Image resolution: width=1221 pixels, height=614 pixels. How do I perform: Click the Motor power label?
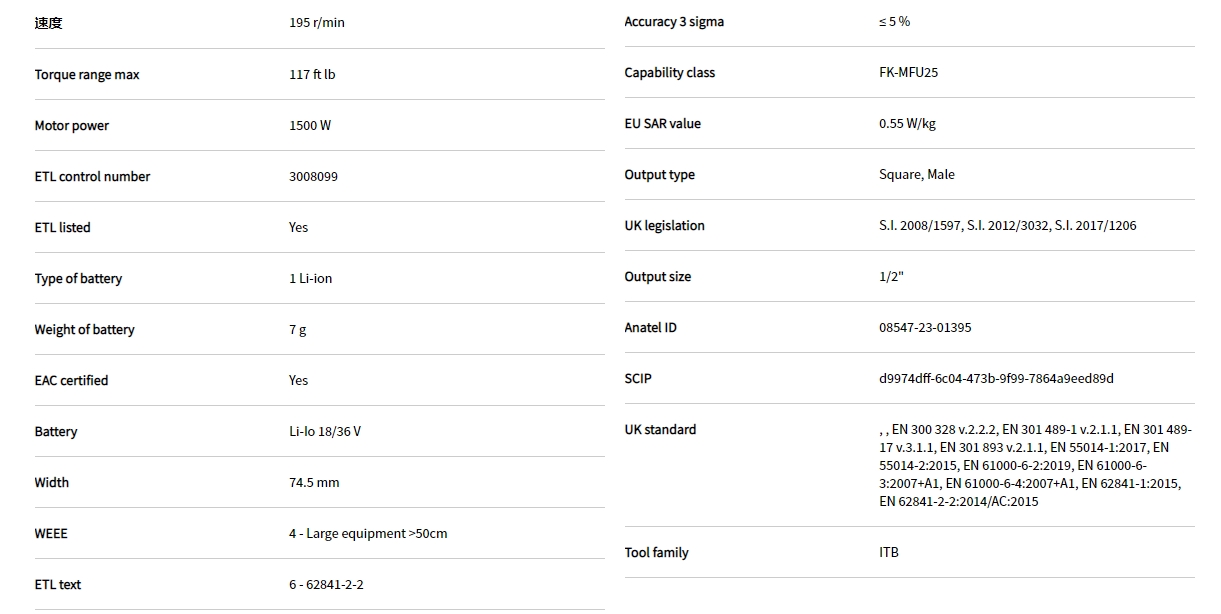click(72, 126)
